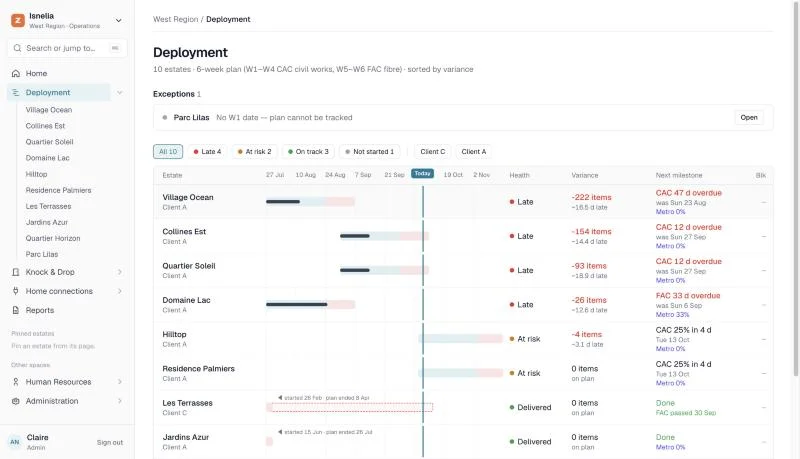The height and width of the screenshot is (459, 800).
Task: Toggle the Client C filter
Action: click(433, 151)
